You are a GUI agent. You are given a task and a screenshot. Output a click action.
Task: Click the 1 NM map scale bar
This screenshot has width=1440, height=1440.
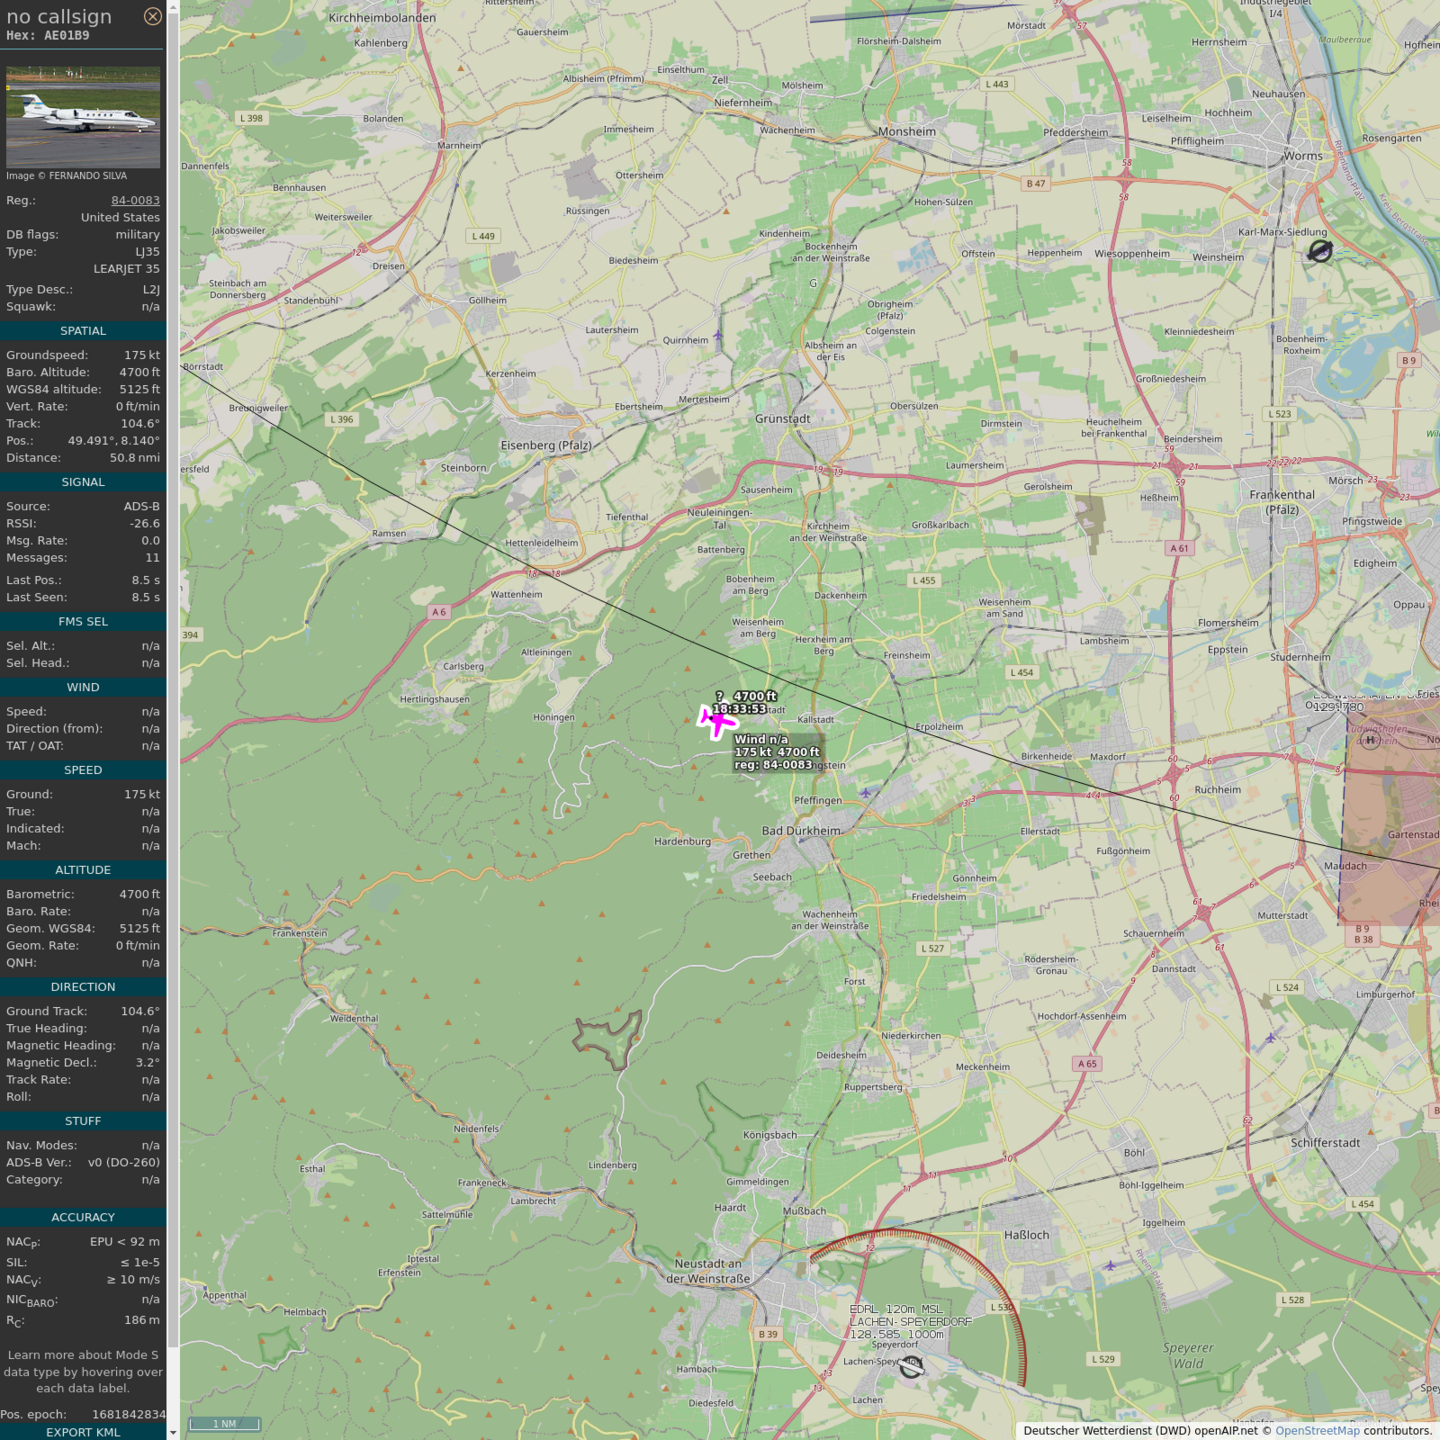[225, 1424]
